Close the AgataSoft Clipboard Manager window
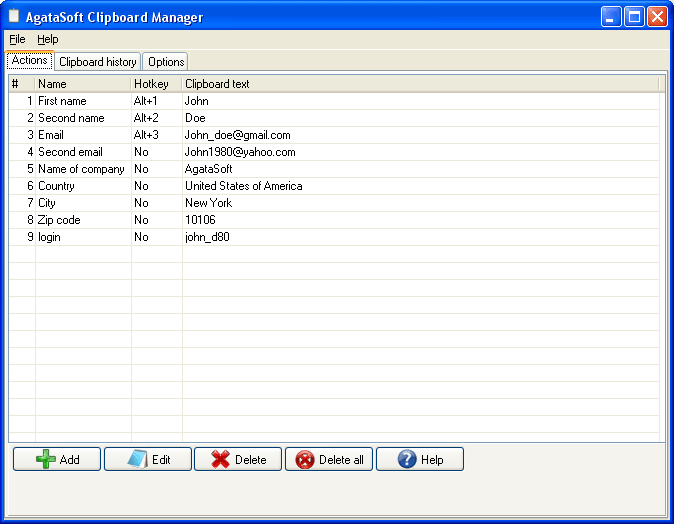Viewport: 674px width, 524px height. 657,17
